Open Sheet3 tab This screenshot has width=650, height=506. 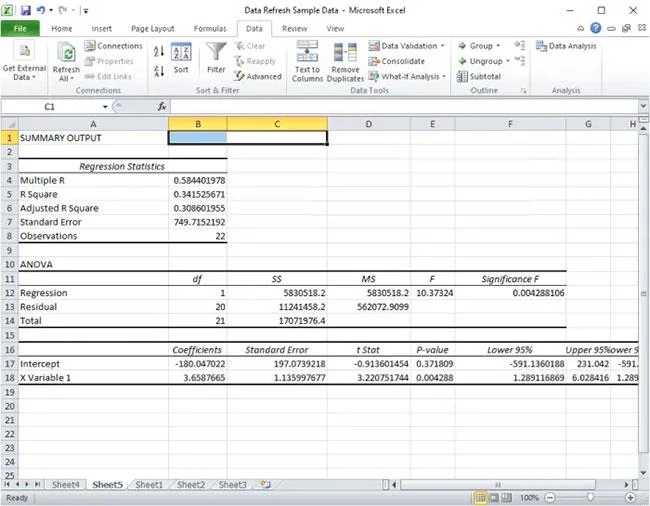click(x=233, y=484)
